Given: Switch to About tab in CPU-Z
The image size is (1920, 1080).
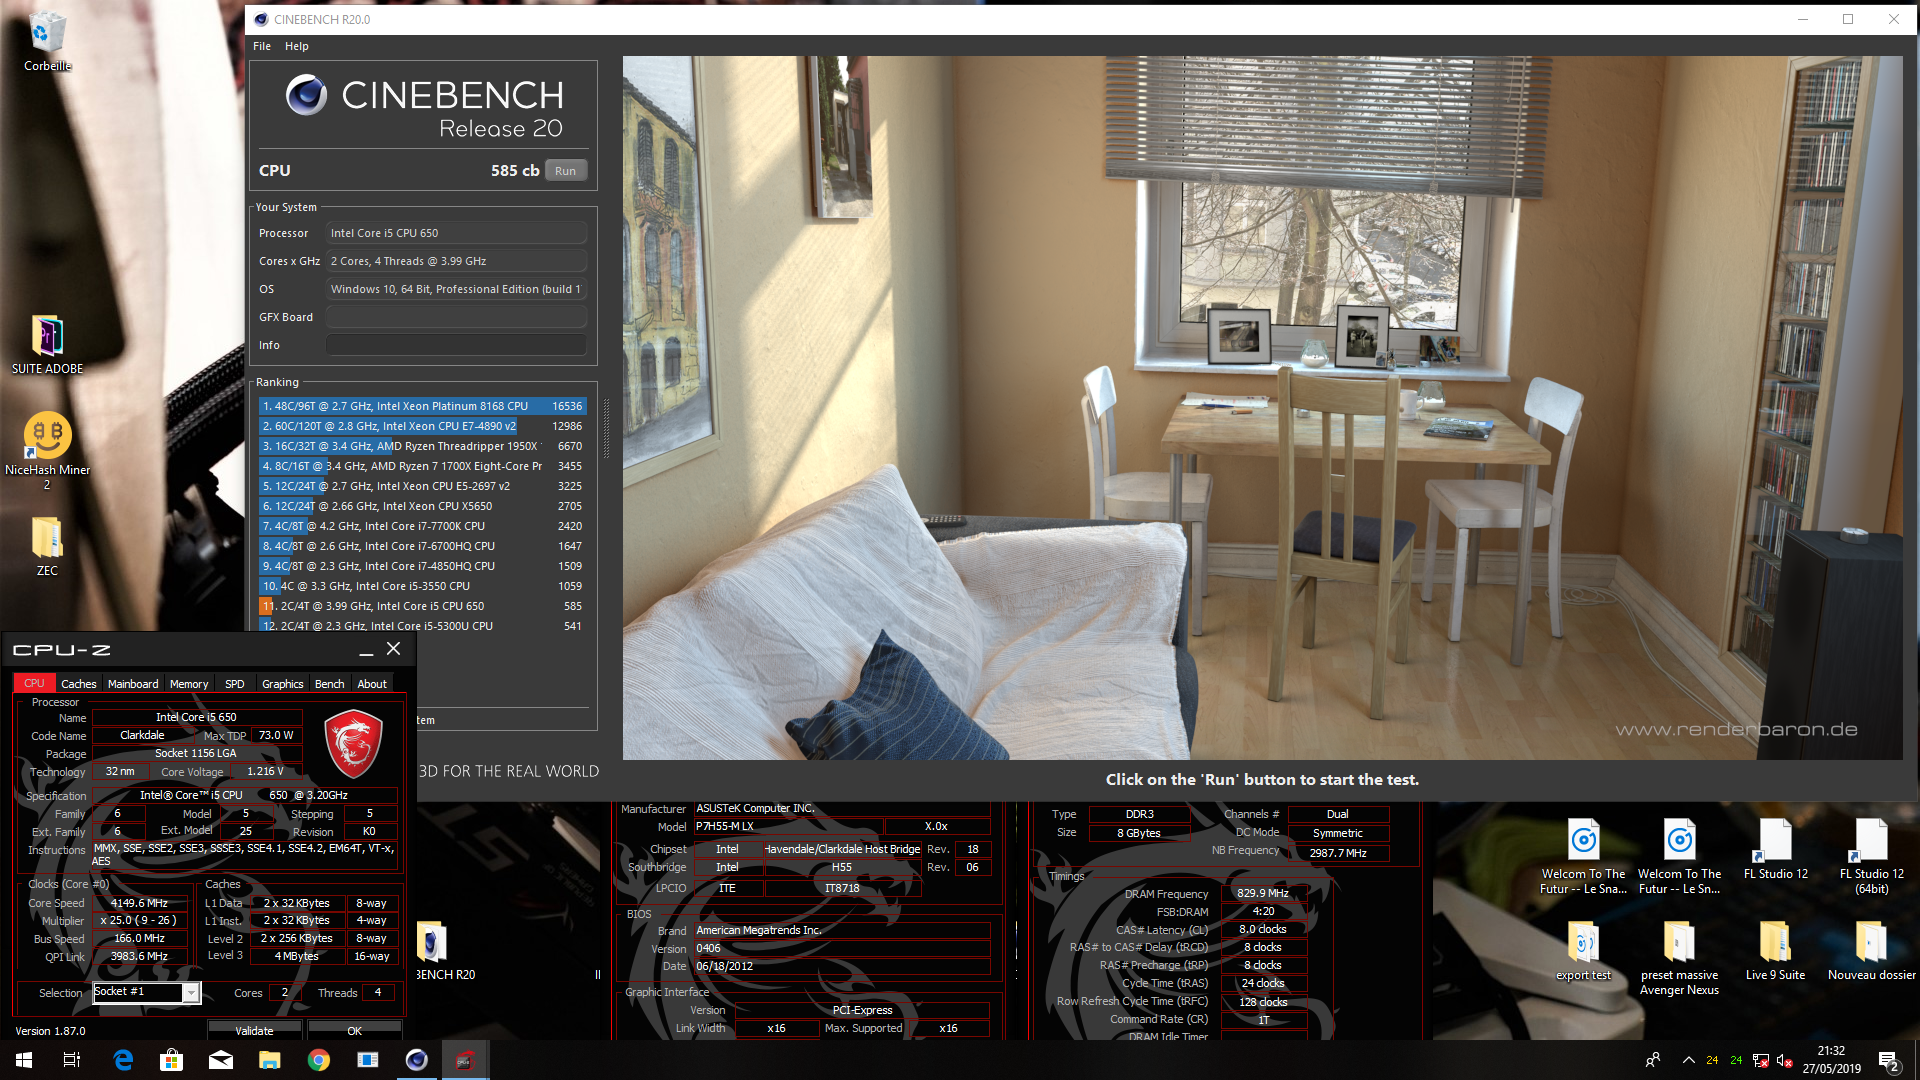Looking at the screenshot, I should coord(372,684).
